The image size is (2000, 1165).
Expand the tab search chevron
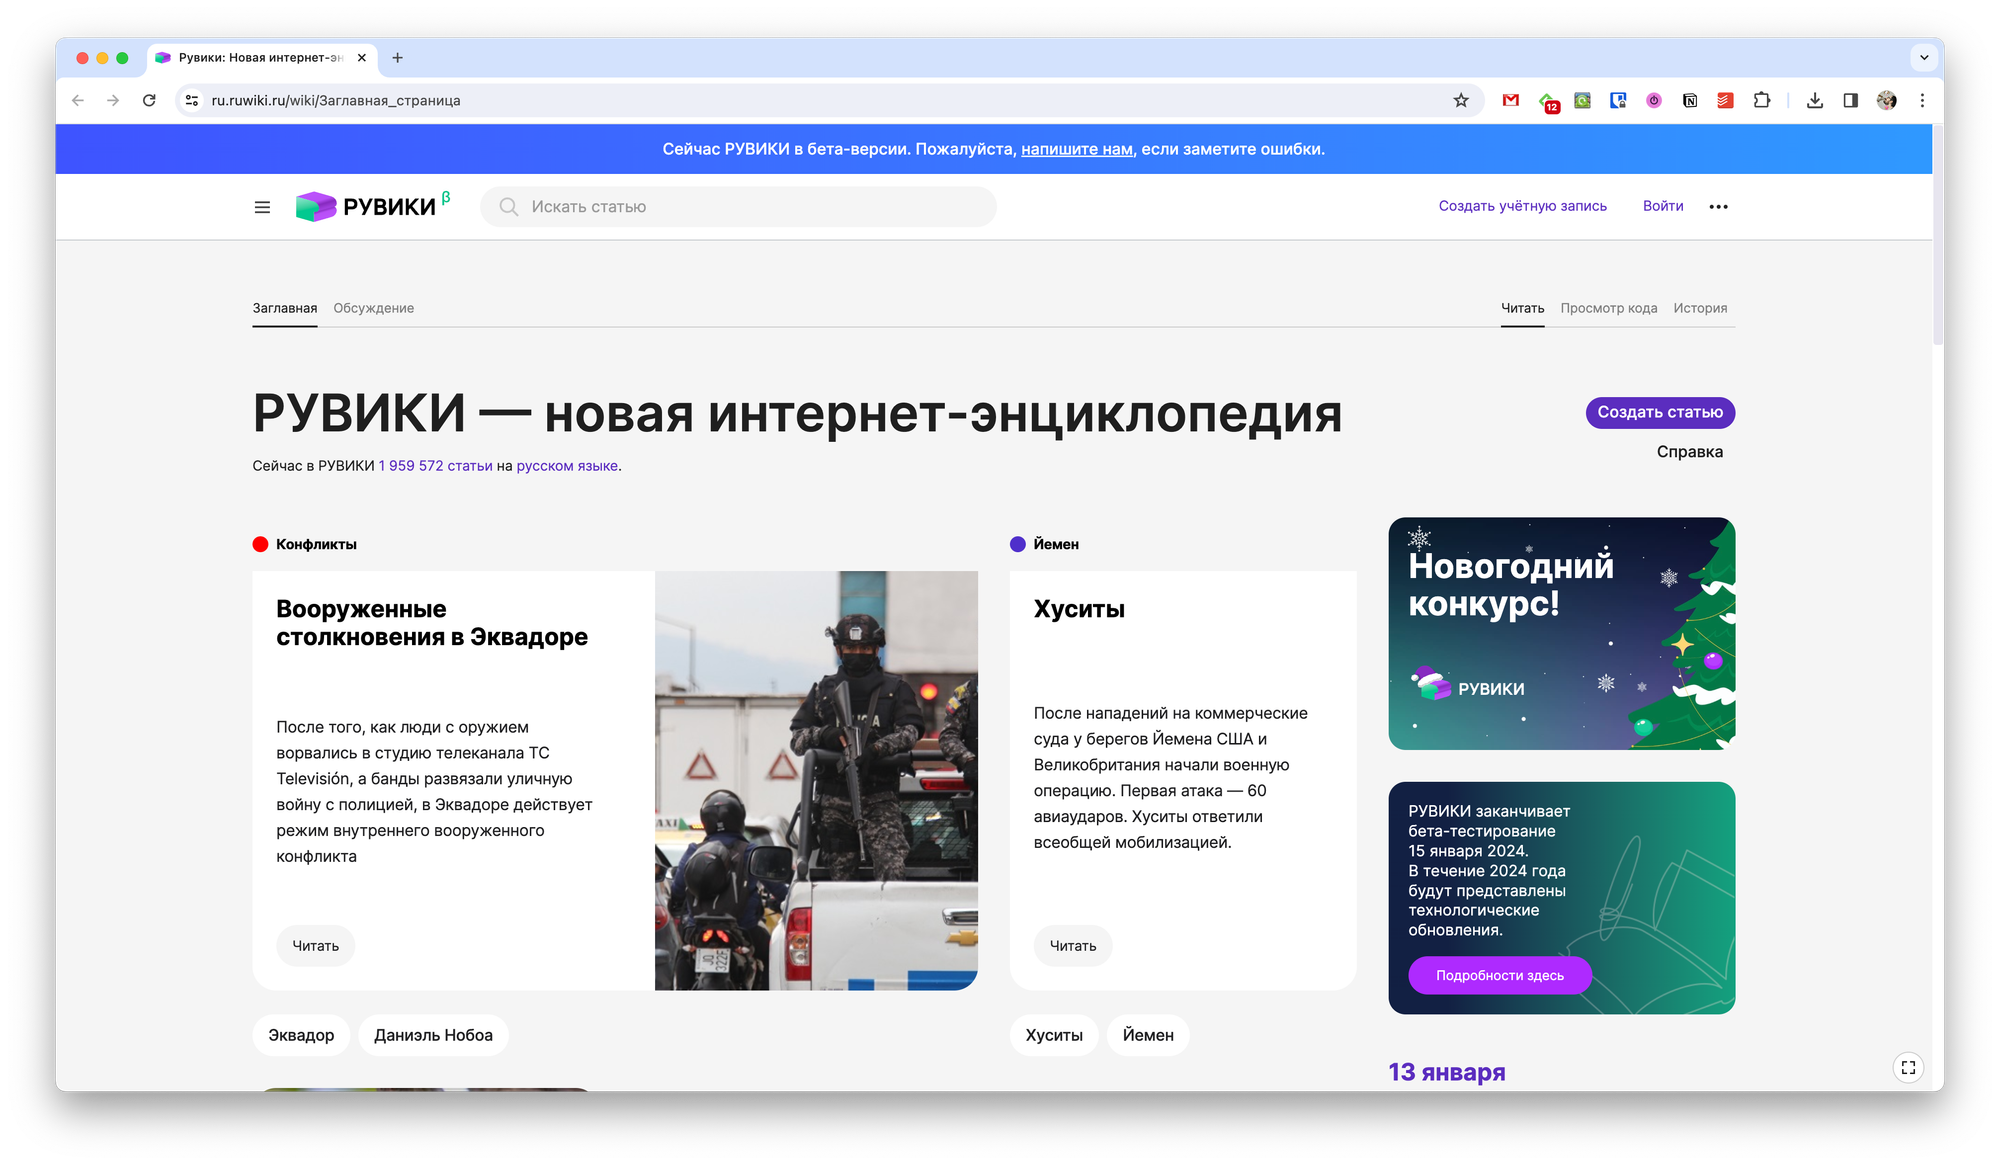(x=1924, y=58)
